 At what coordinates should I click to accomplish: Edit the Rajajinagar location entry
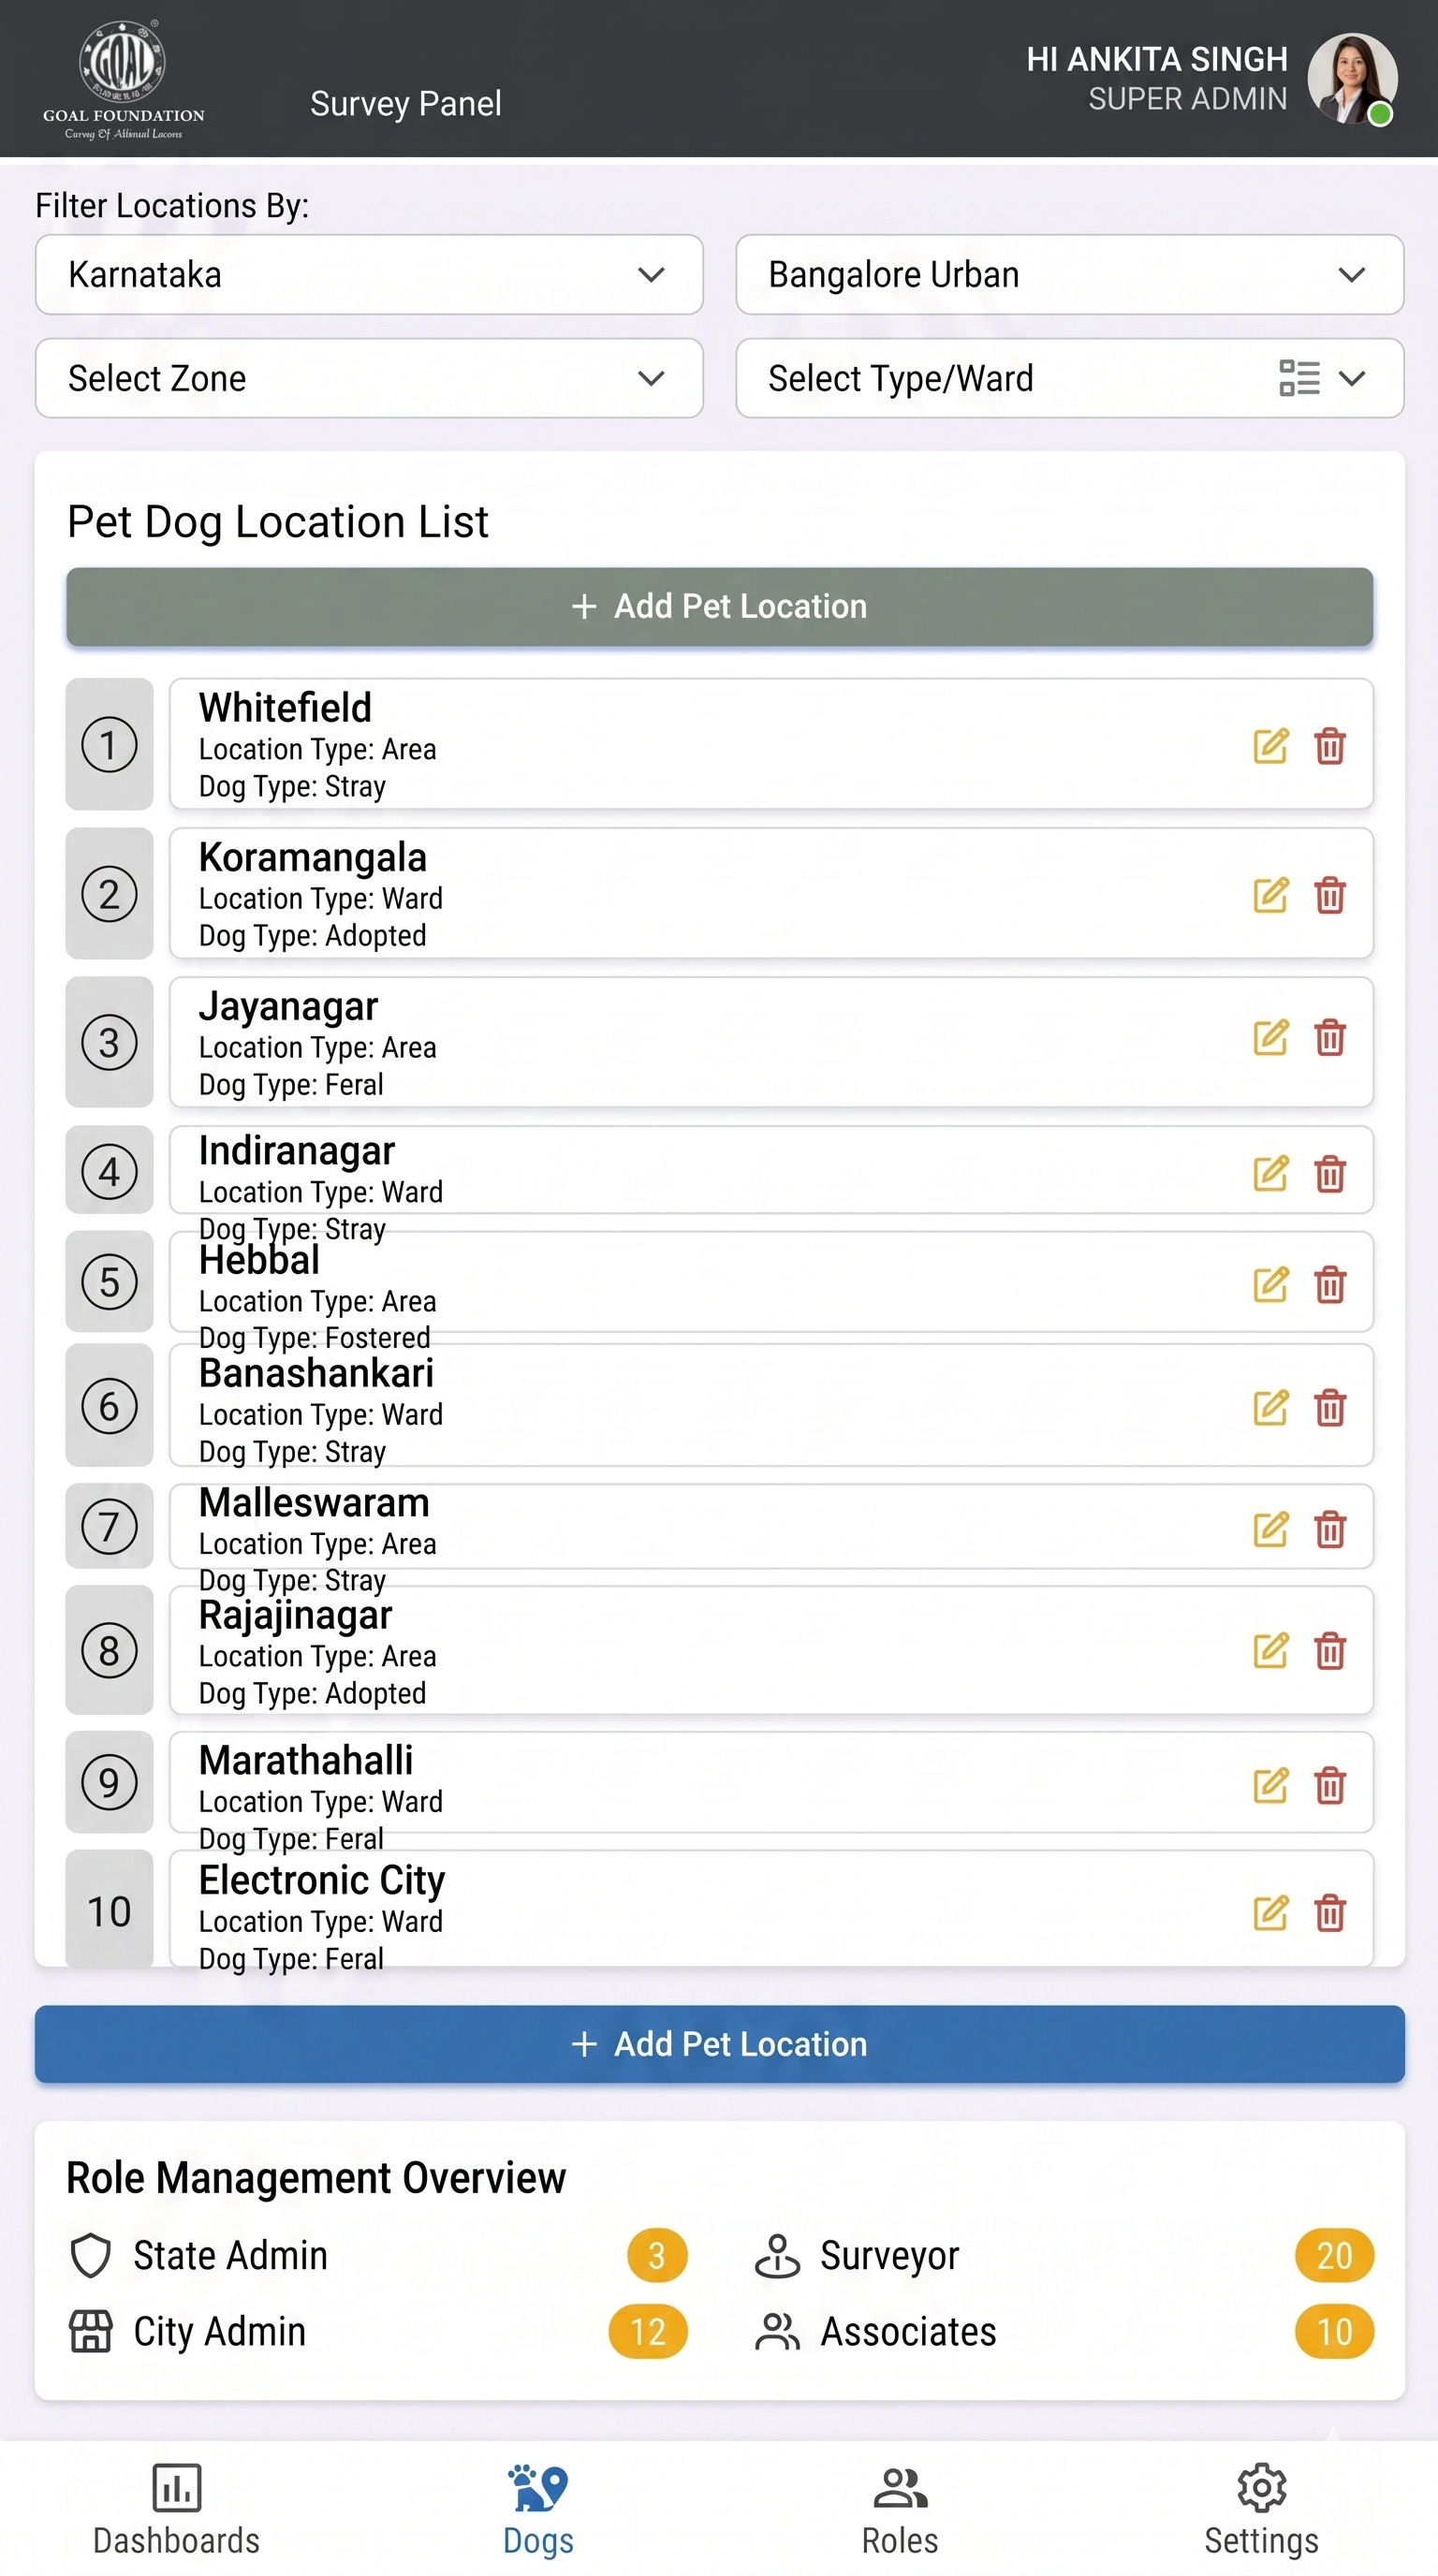click(1270, 1651)
